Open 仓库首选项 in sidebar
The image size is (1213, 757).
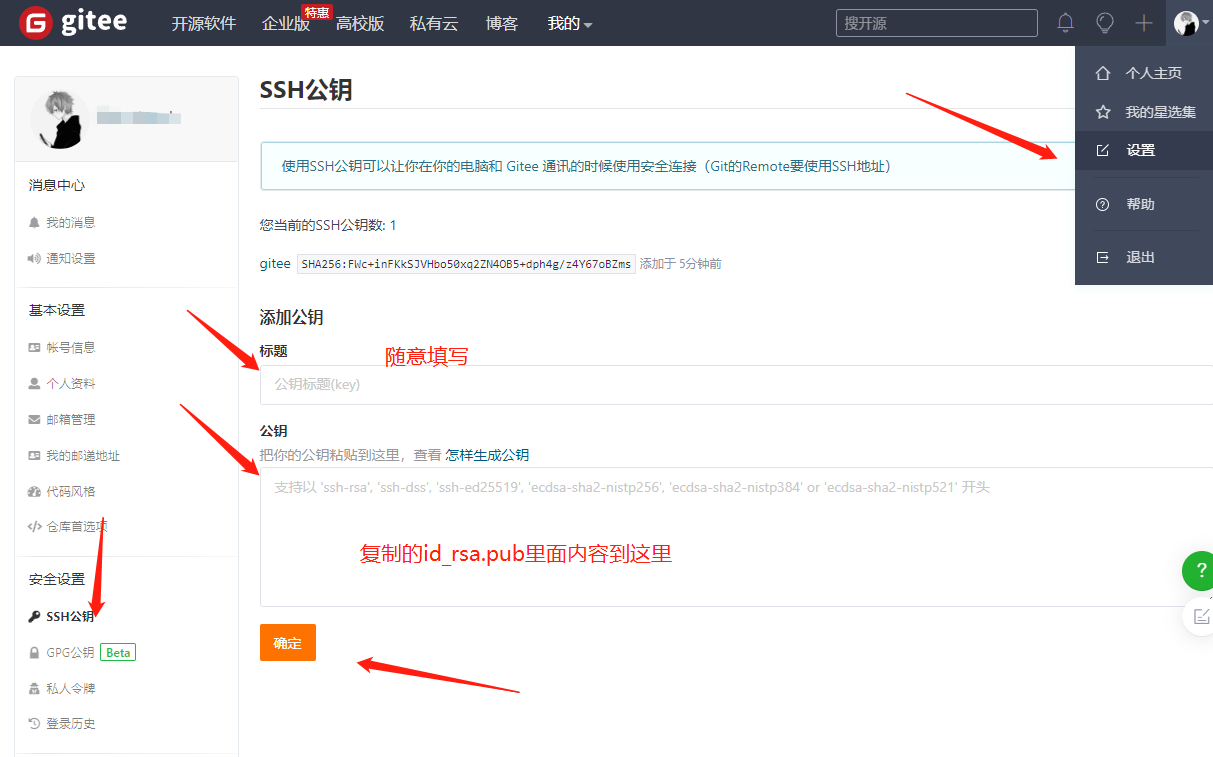coord(77,526)
